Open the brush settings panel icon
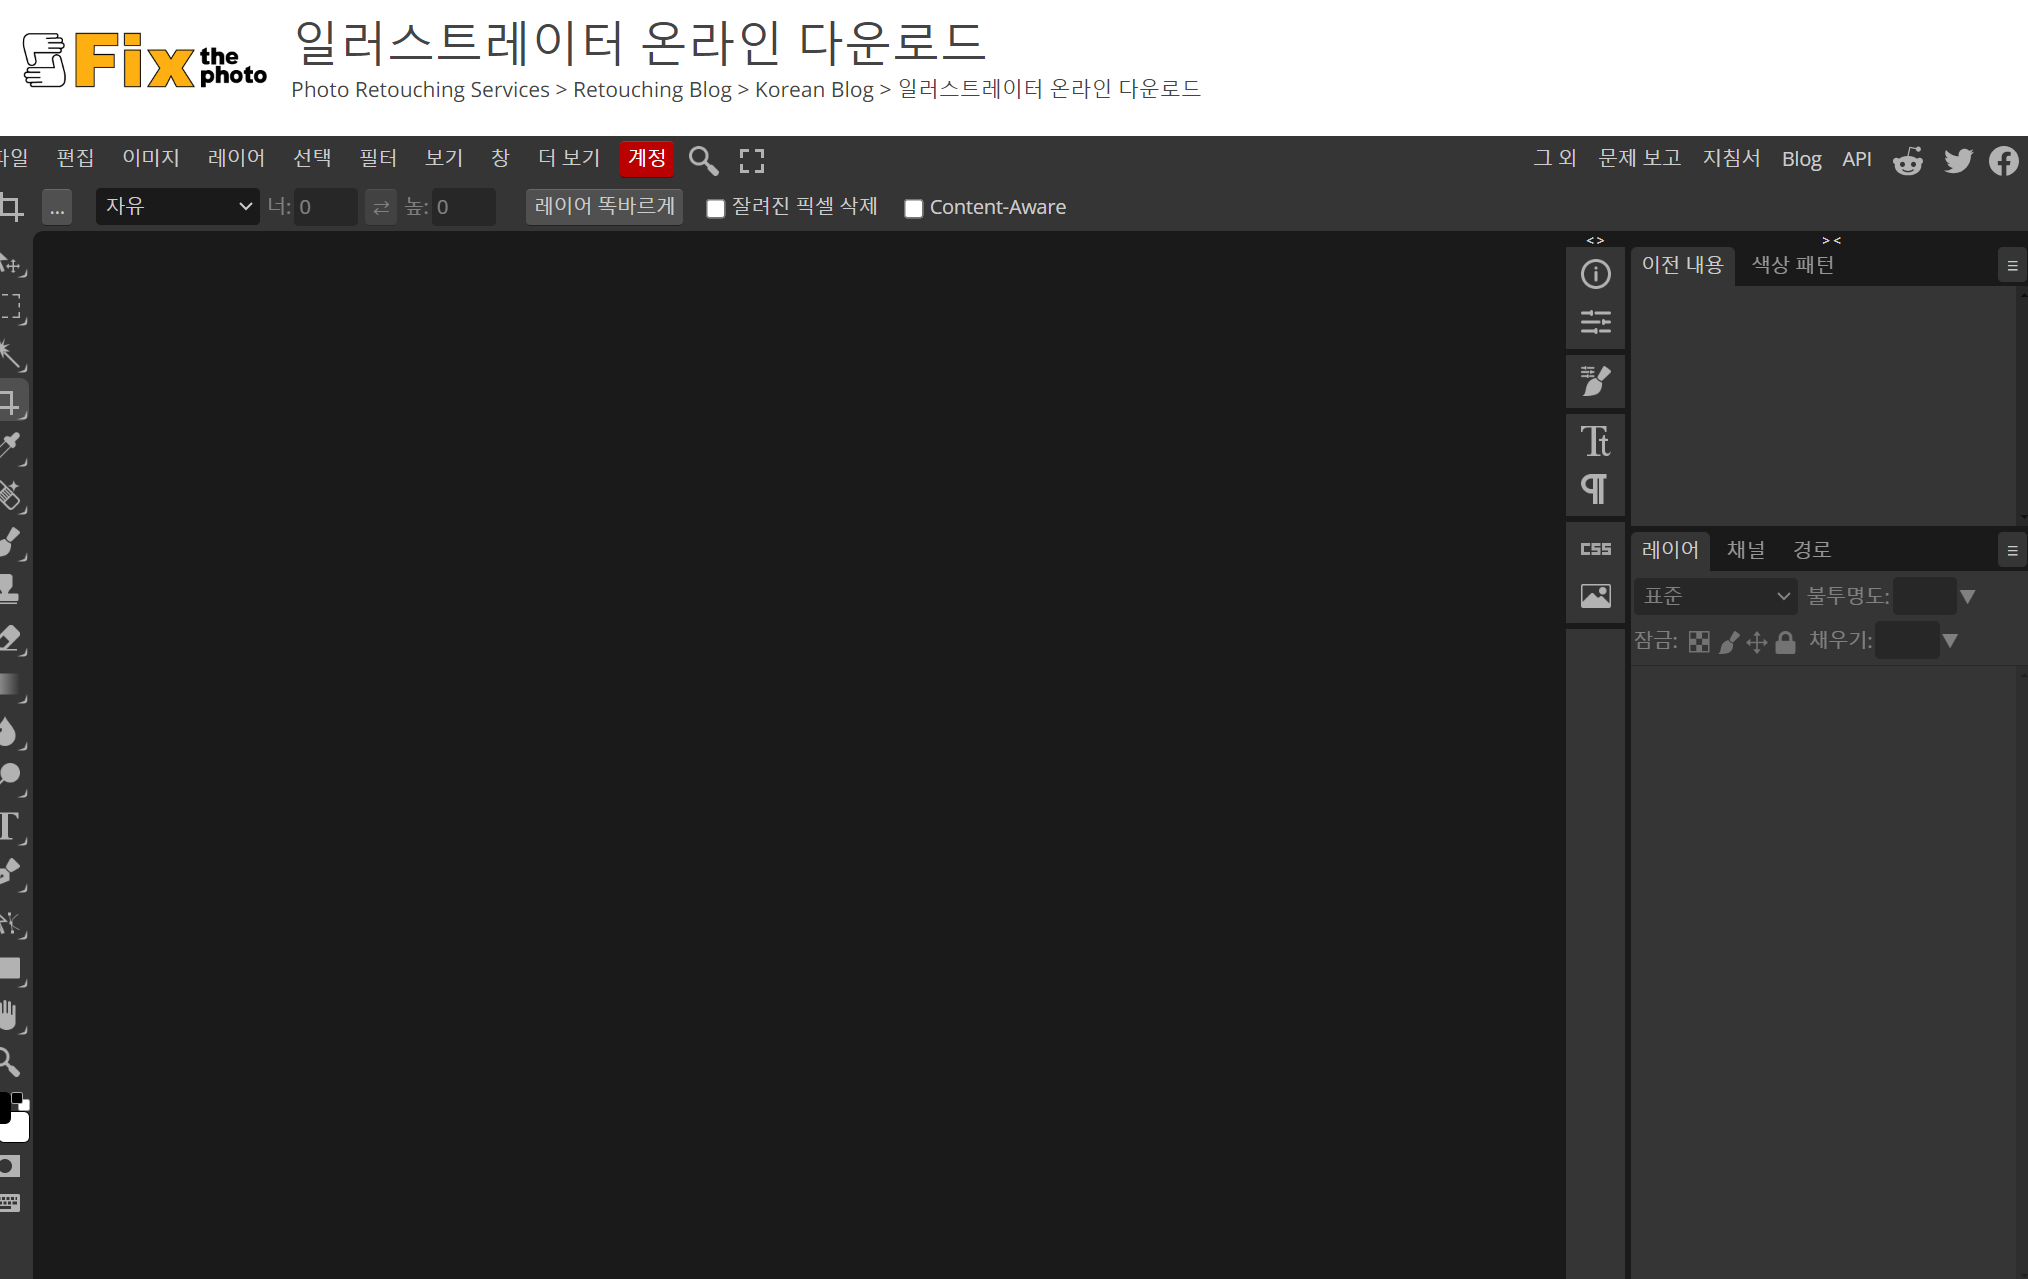Viewport: 2028px width, 1279px height. click(1595, 381)
